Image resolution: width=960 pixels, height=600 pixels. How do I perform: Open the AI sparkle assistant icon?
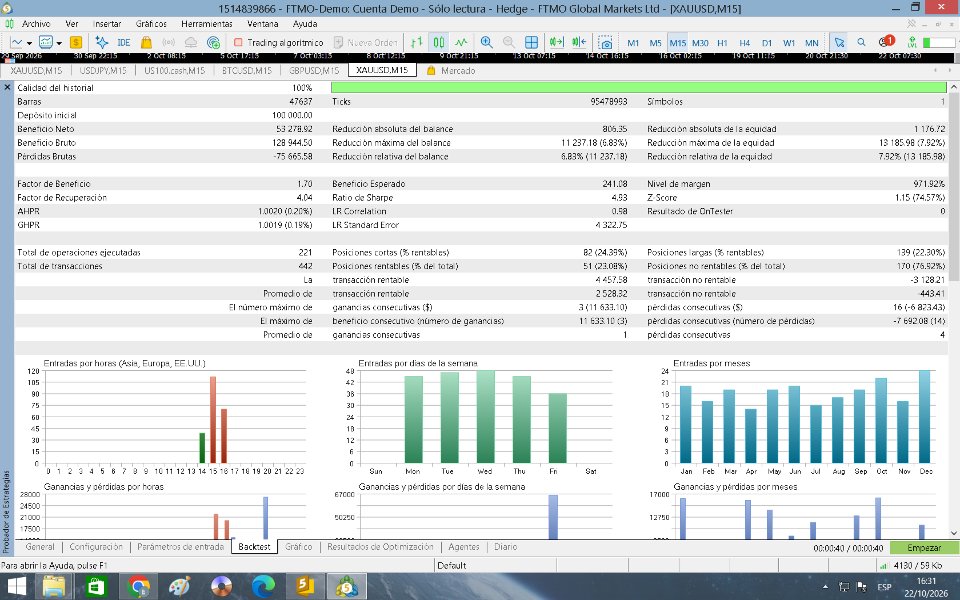[102, 42]
